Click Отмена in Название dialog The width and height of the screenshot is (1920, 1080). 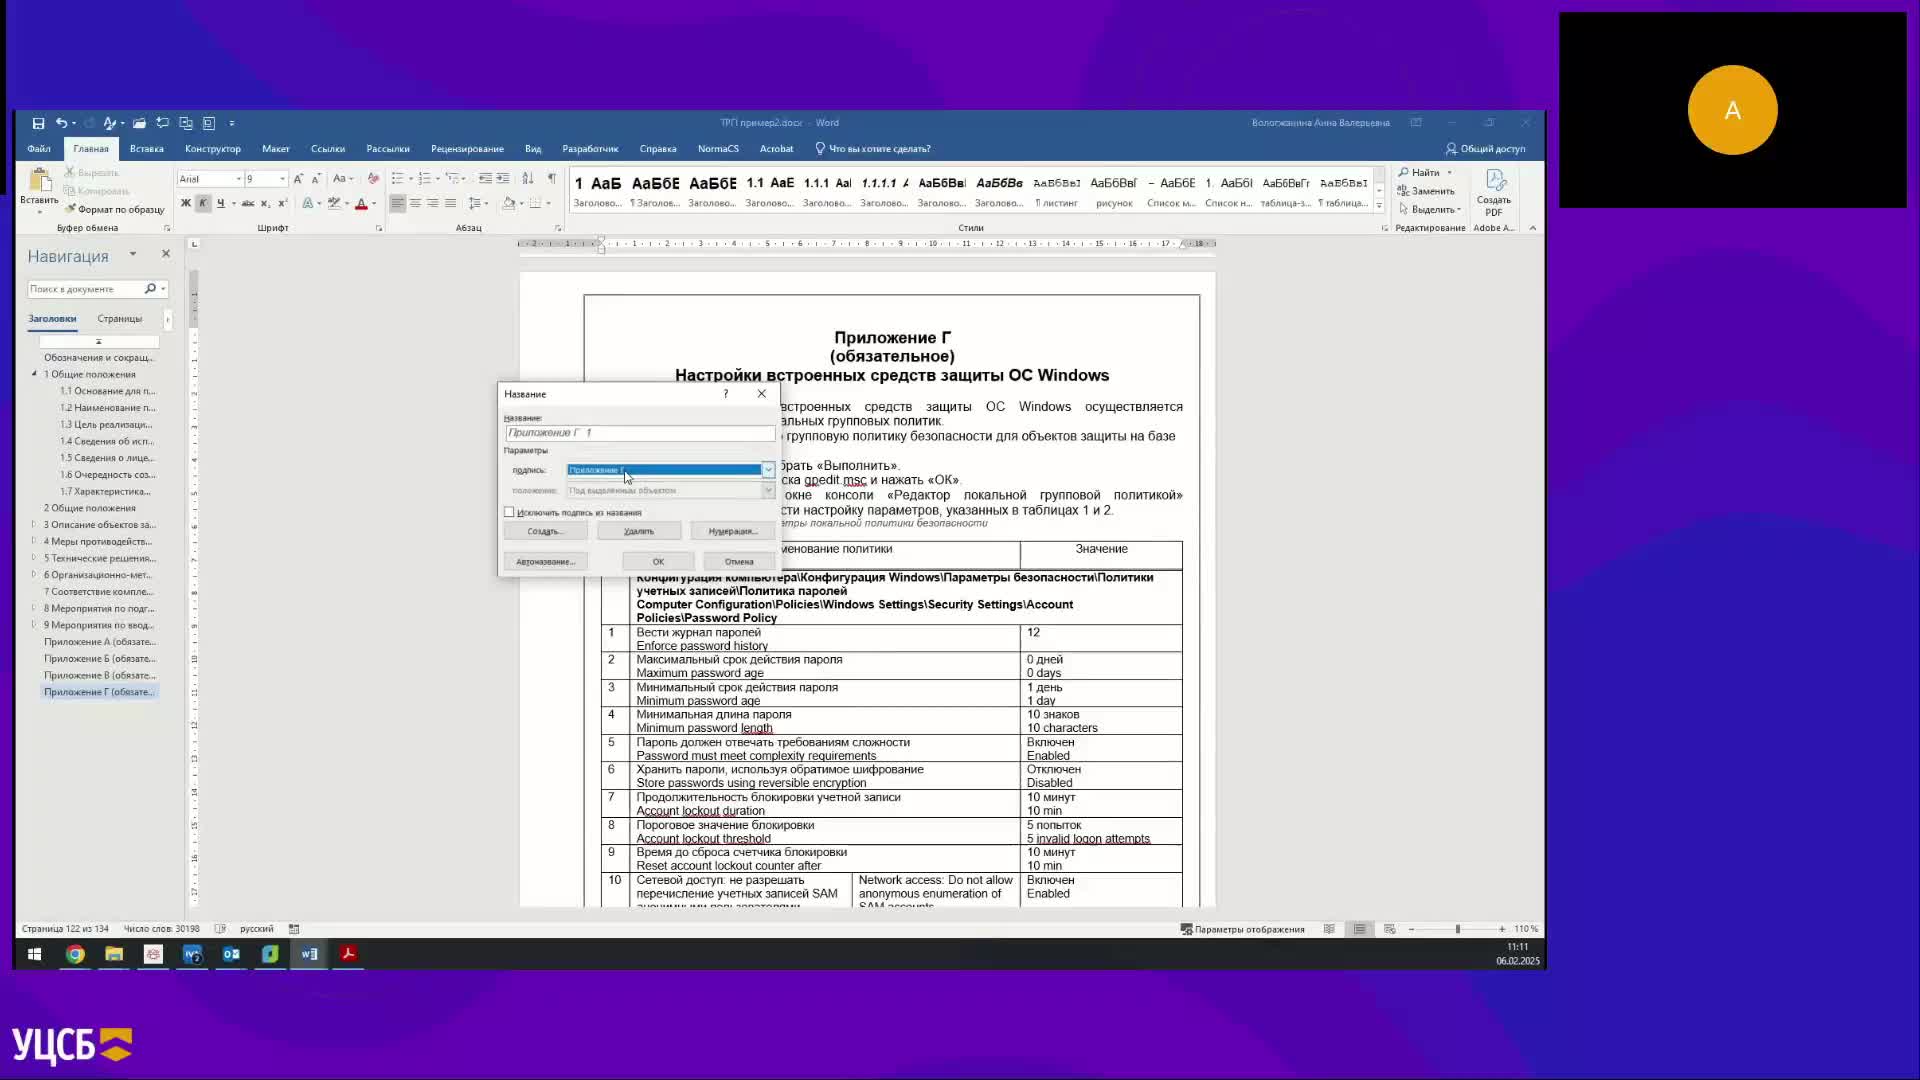click(739, 561)
